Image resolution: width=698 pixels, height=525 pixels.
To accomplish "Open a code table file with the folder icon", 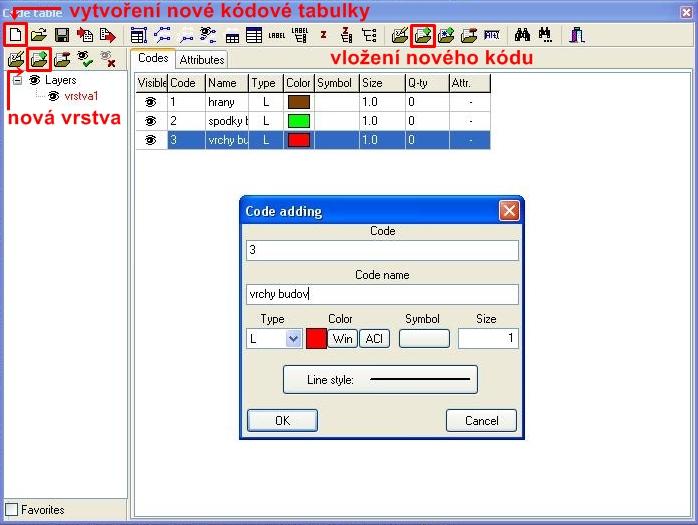I will pyautogui.click(x=39, y=35).
